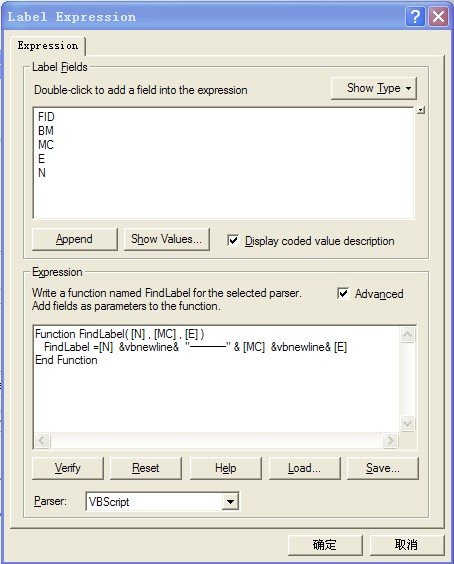Close the Label Expression dialog
This screenshot has height=564, width=454.
pyautogui.click(x=438, y=17)
